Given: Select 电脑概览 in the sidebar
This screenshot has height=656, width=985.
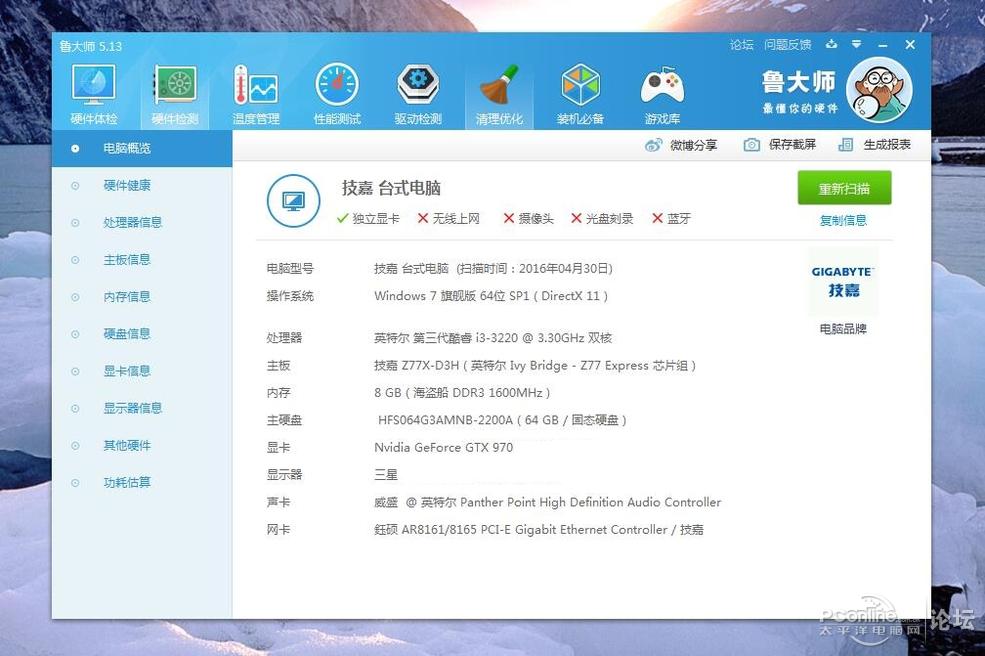Looking at the screenshot, I should 142,148.
